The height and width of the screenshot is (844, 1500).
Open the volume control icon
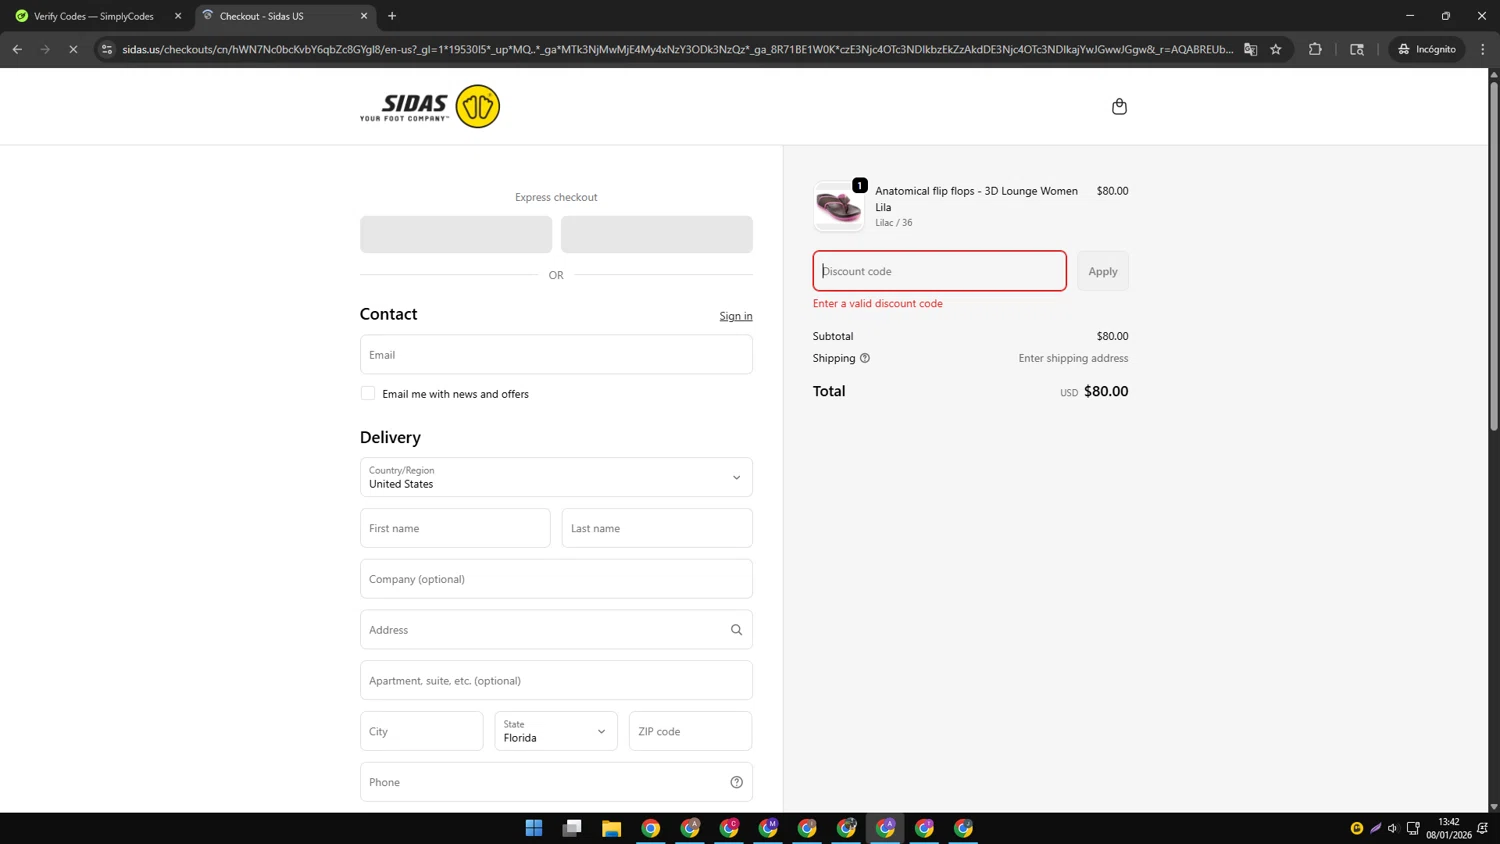(x=1392, y=828)
